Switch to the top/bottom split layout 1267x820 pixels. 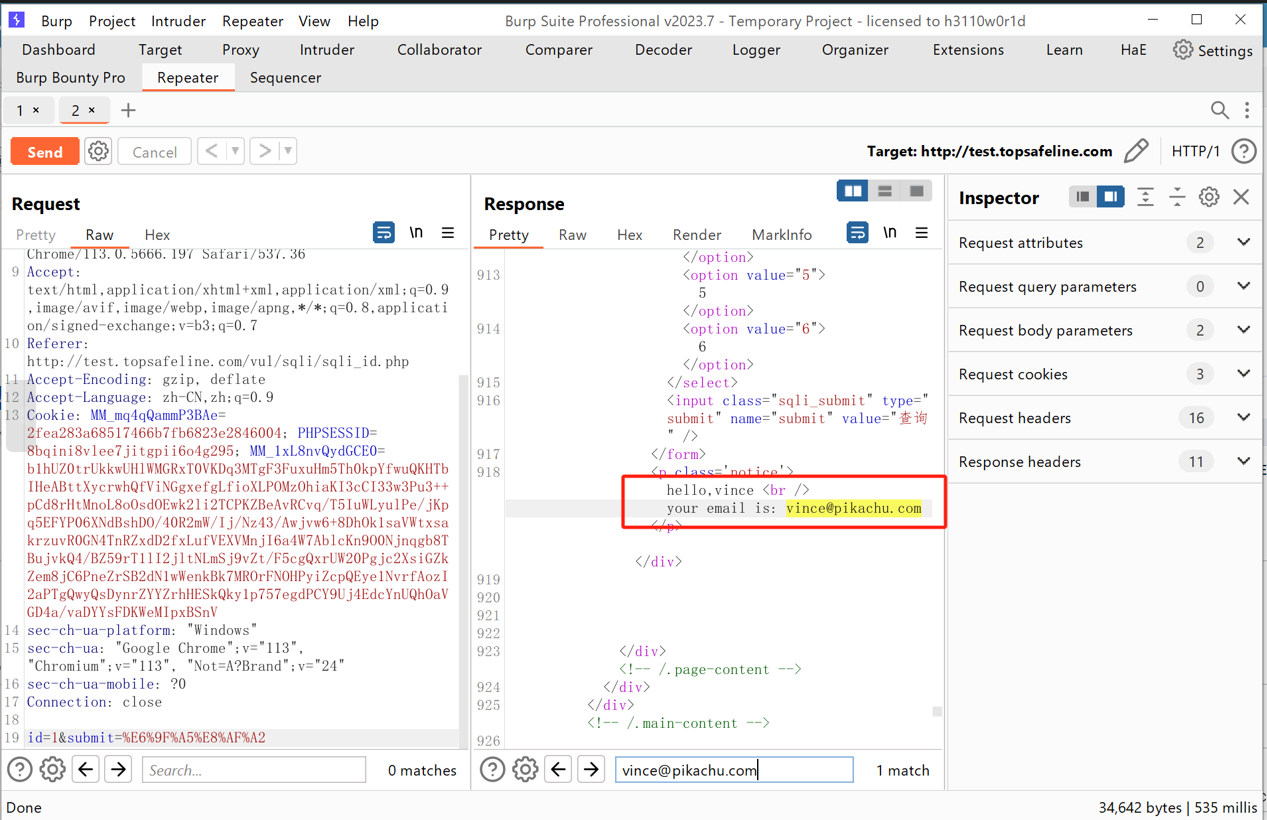pyautogui.click(x=885, y=191)
